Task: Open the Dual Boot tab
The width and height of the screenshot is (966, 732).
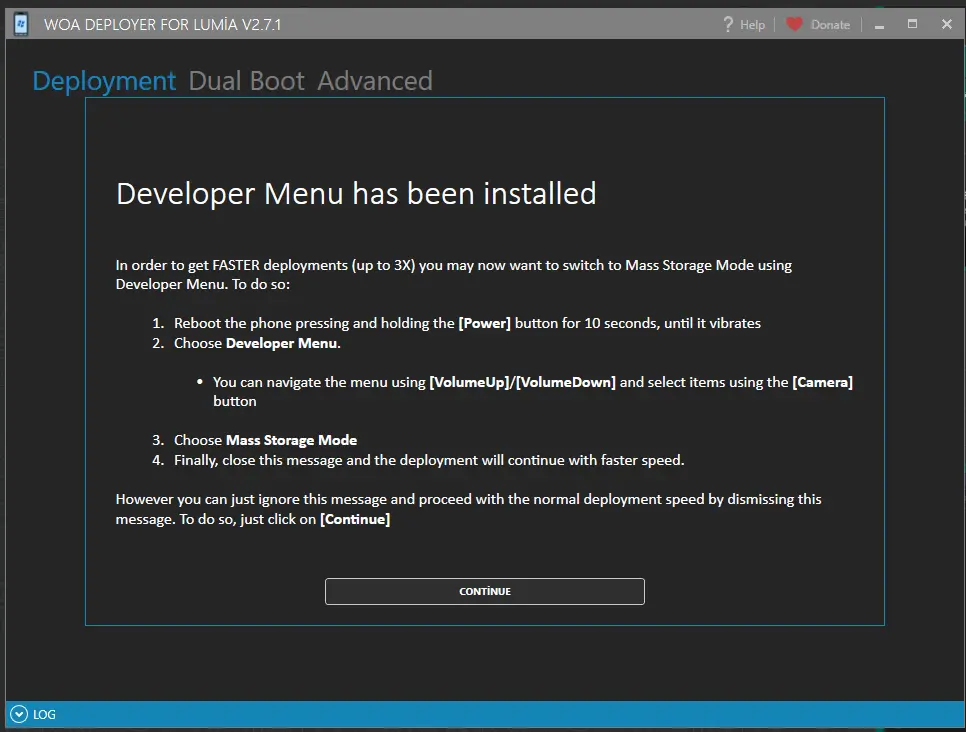Action: (x=246, y=81)
